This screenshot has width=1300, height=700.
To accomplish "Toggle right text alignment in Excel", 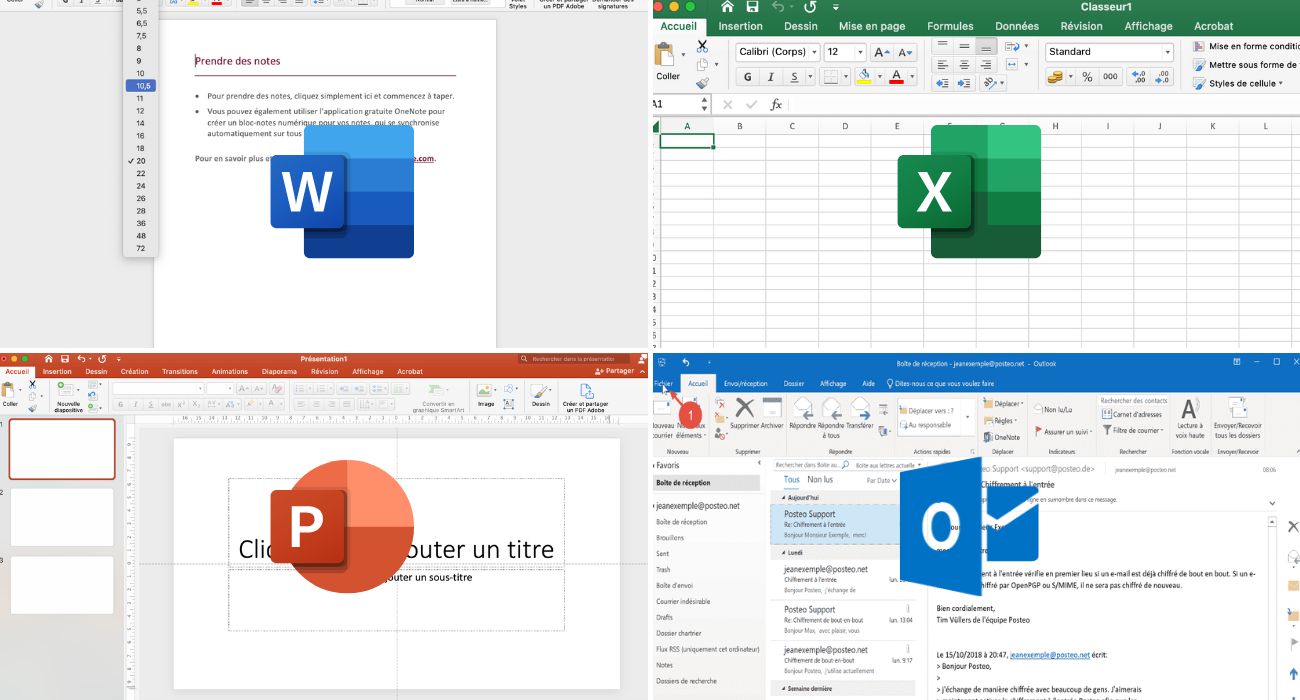I will 987,65.
